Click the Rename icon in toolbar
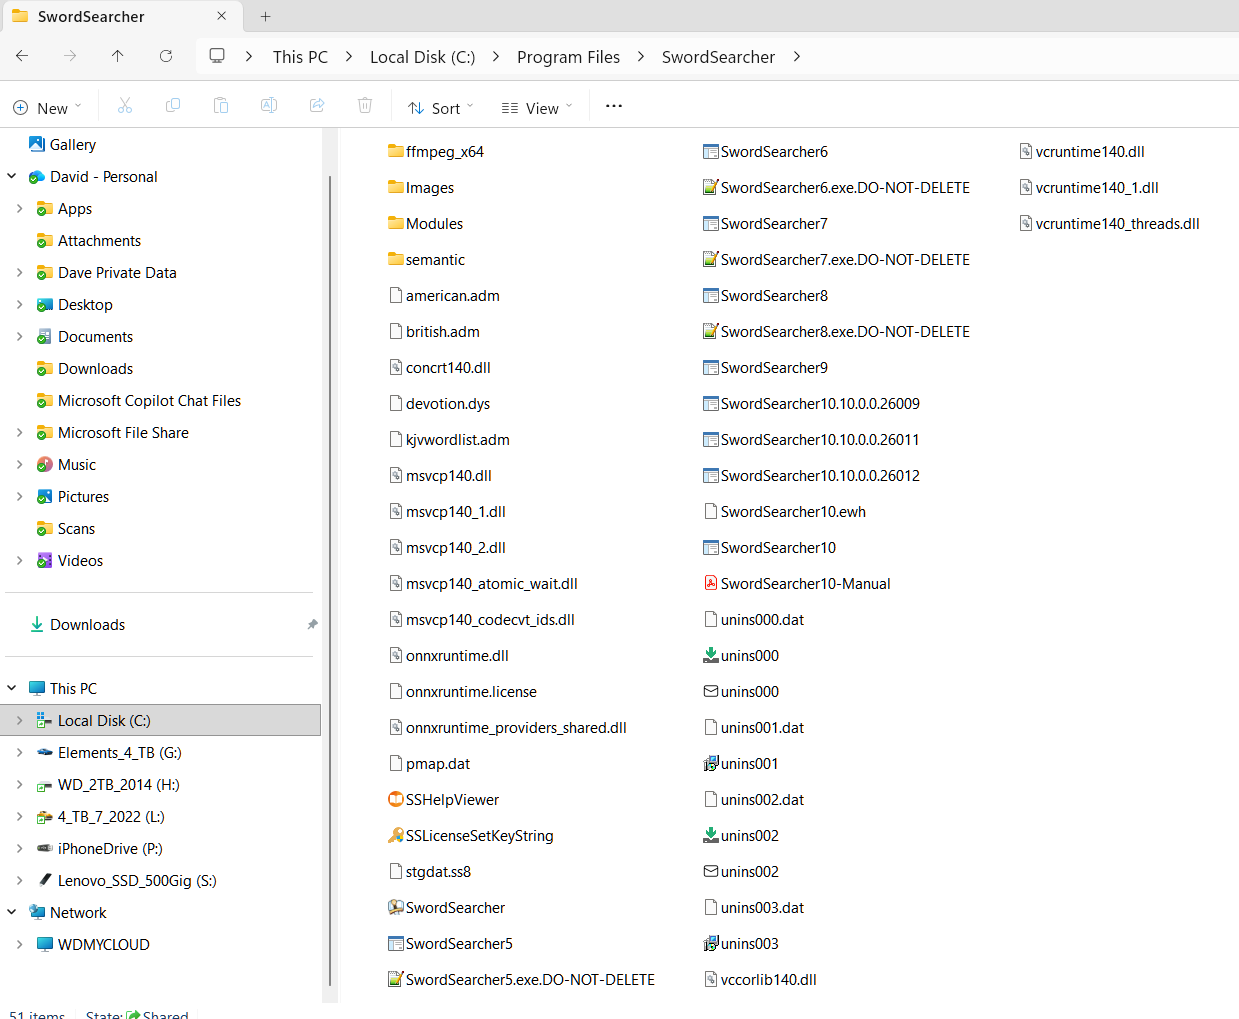The height and width of the screenshot is (1019, 1239). point(269,106)
